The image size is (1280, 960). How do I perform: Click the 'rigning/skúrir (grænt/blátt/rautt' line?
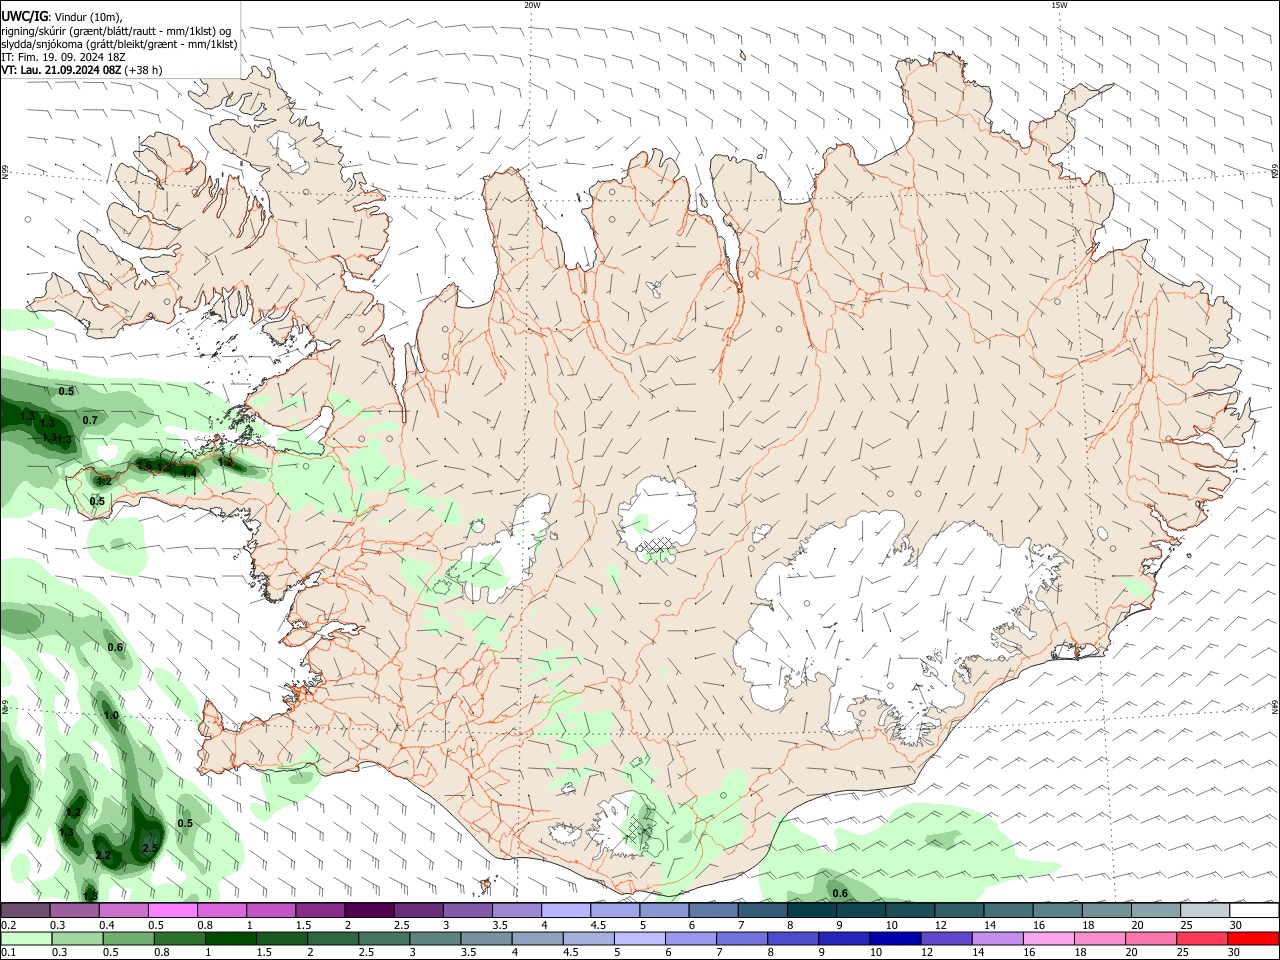(x=116, y=31)
